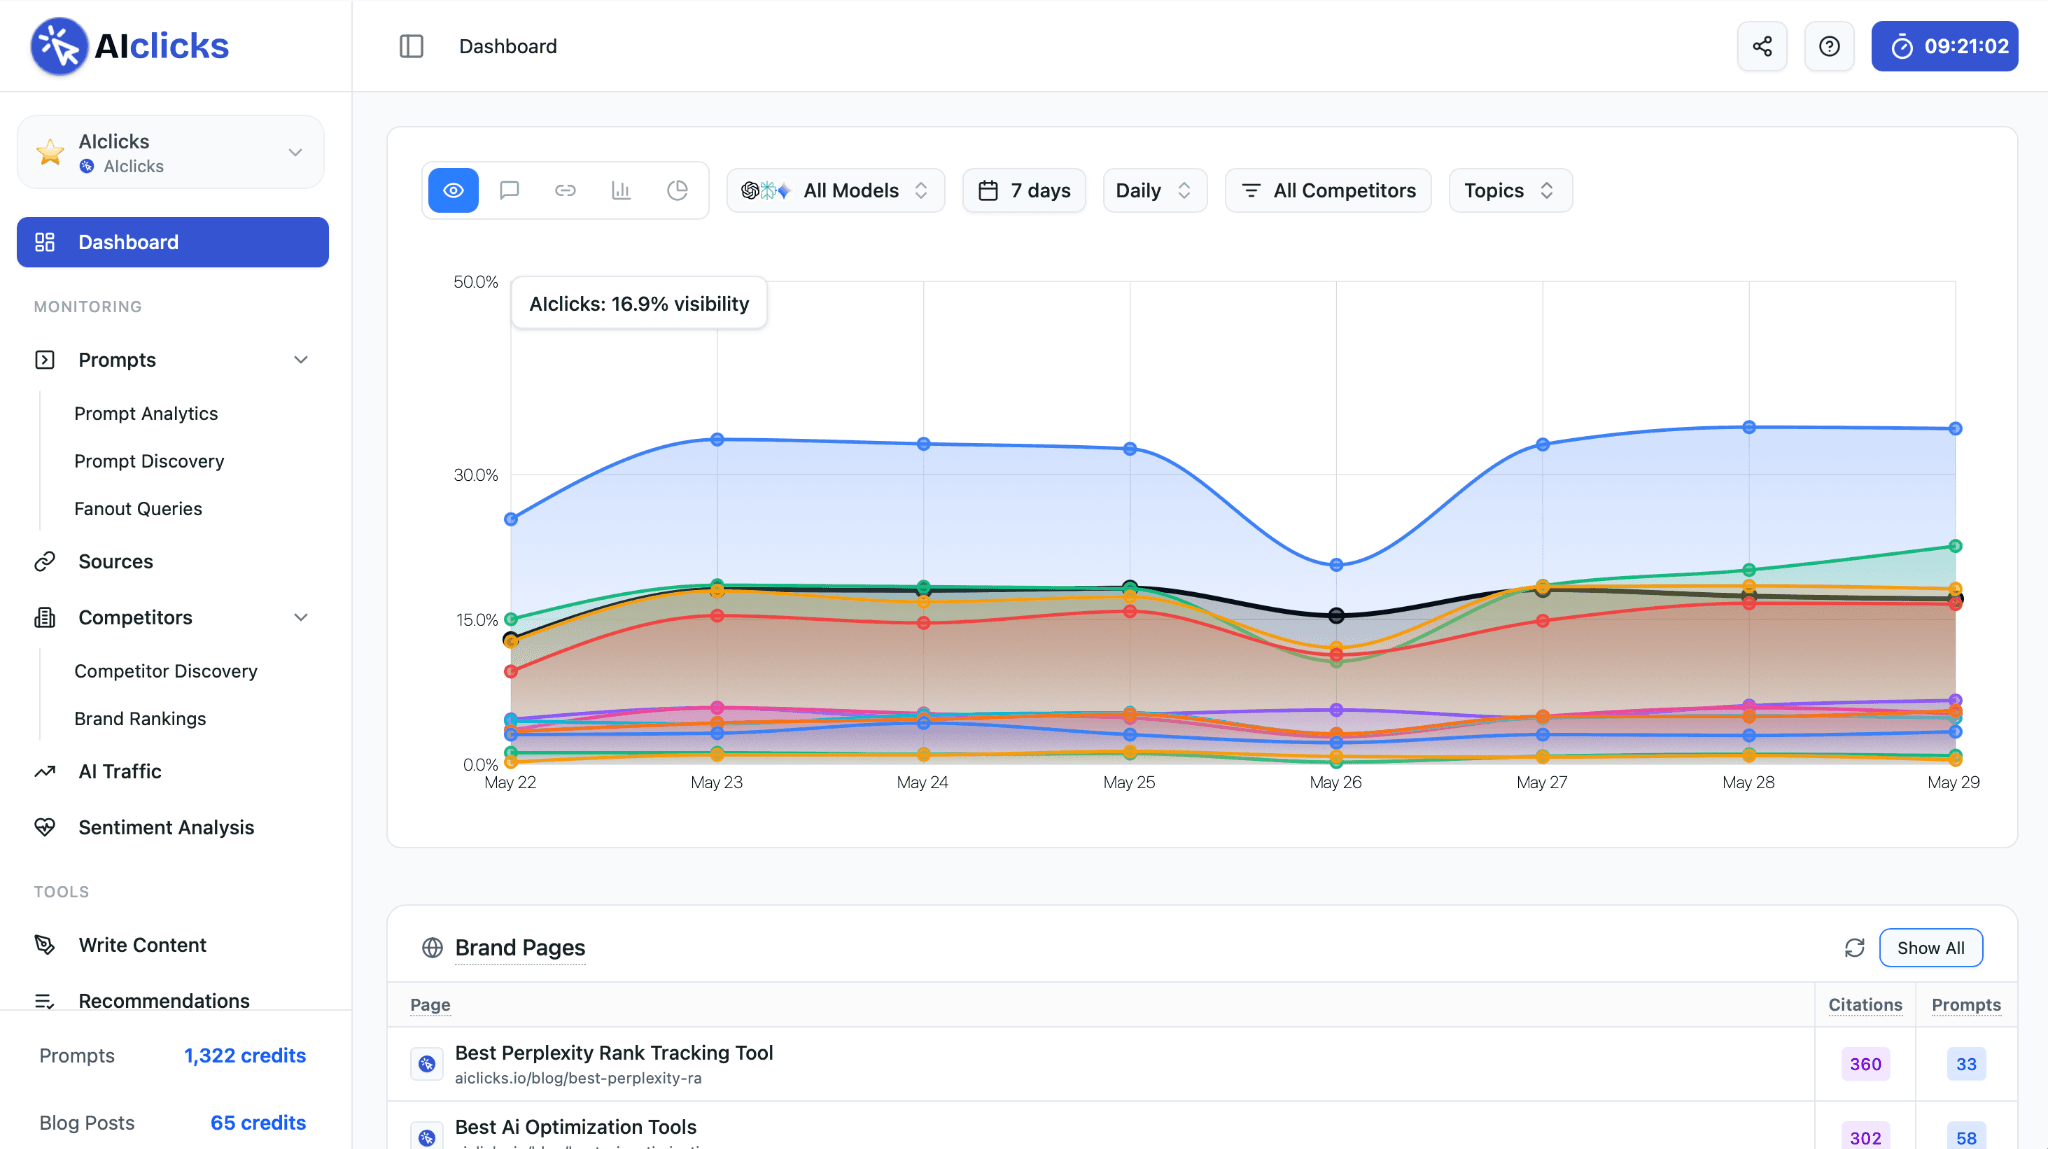Click the Write Content pen icon
This screenshot has width=2048, height=1149.
pos(45,945)
